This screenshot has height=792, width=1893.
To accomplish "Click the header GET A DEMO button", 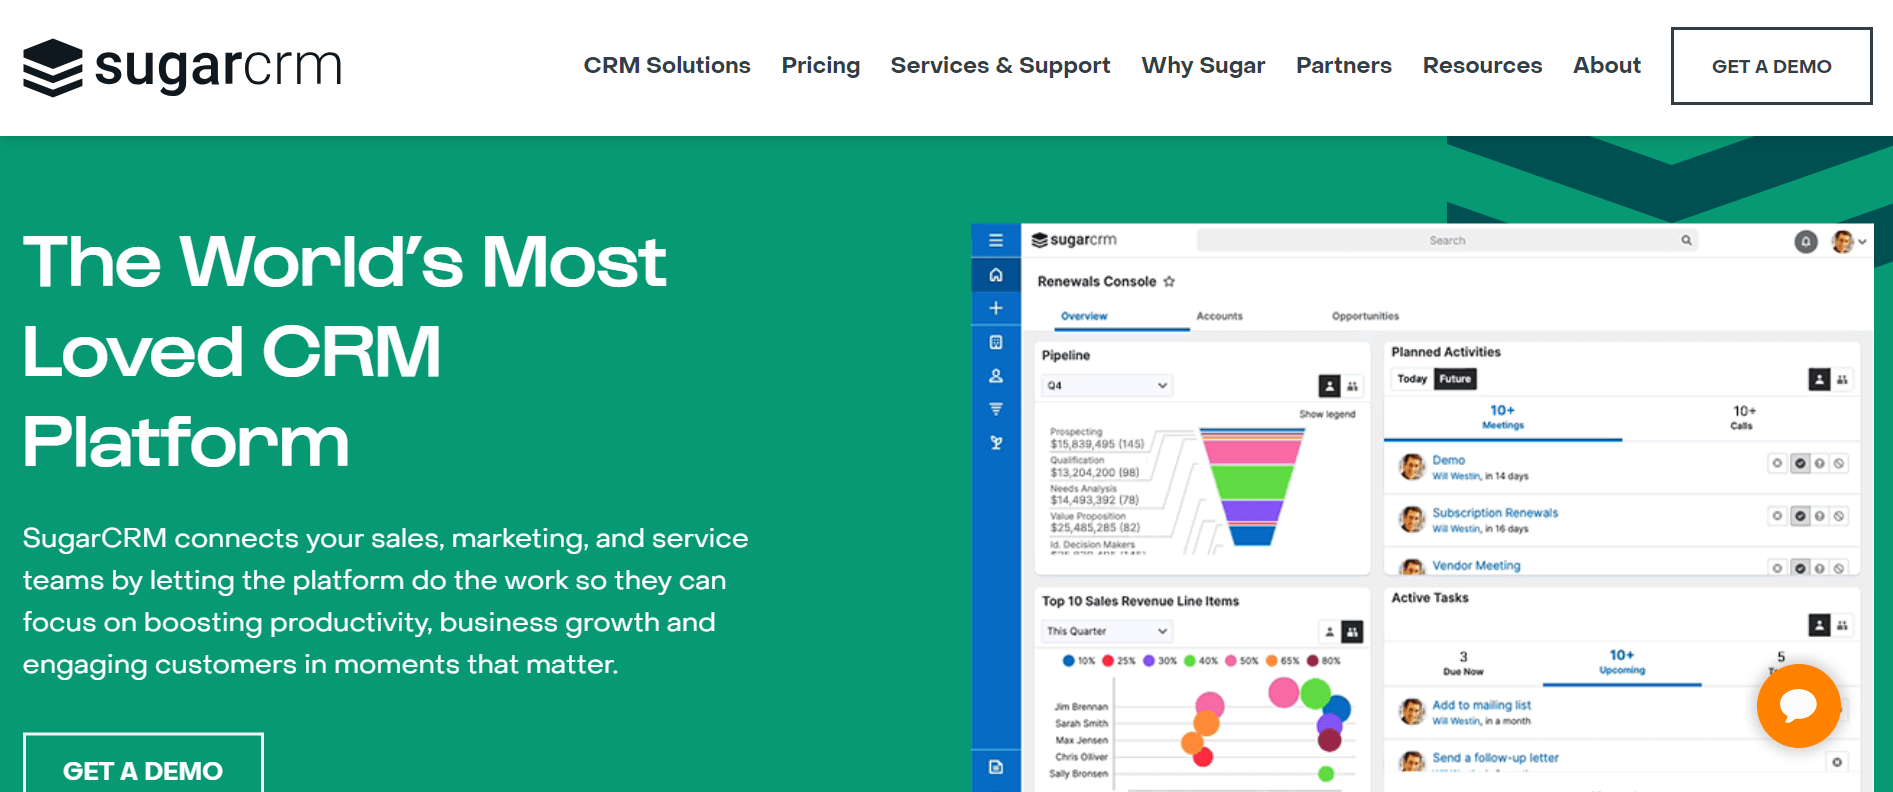I will [1771, 66].
